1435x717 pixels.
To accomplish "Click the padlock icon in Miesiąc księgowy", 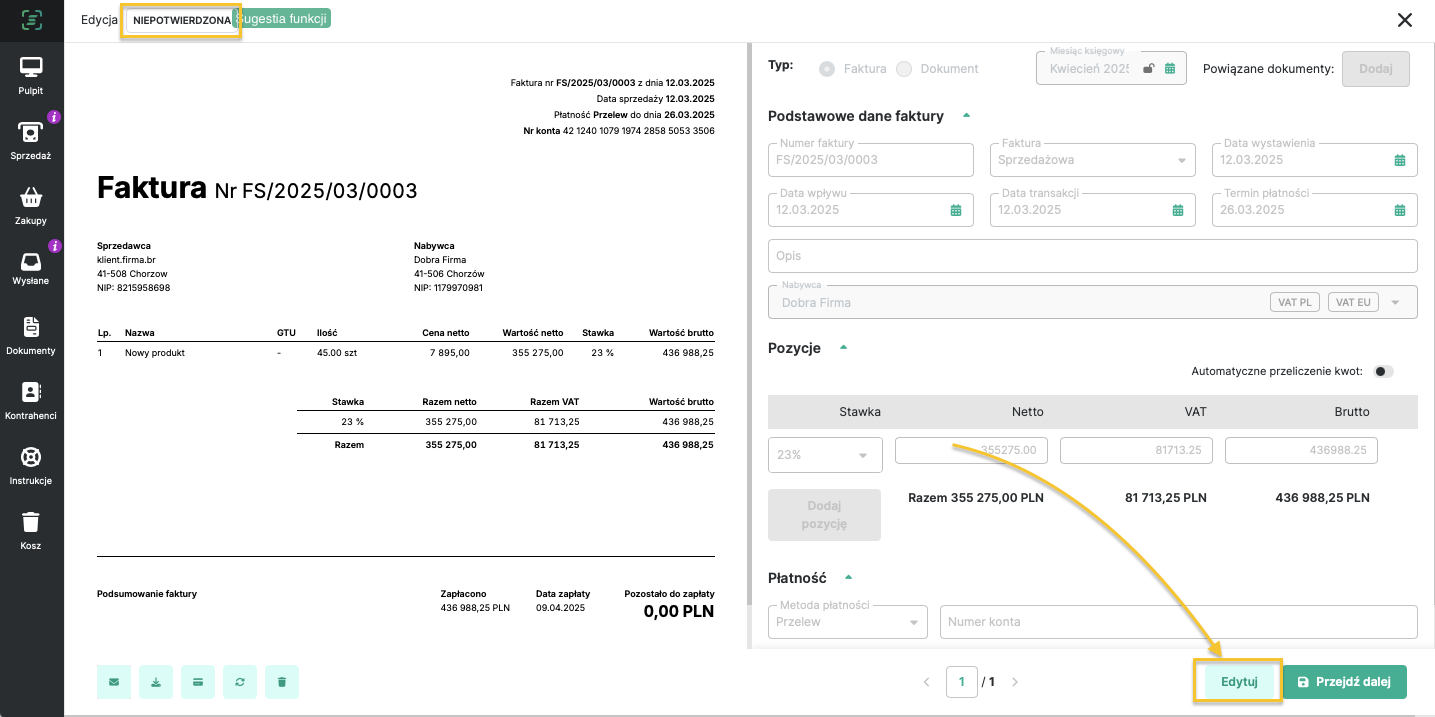I will (1149, 69).
